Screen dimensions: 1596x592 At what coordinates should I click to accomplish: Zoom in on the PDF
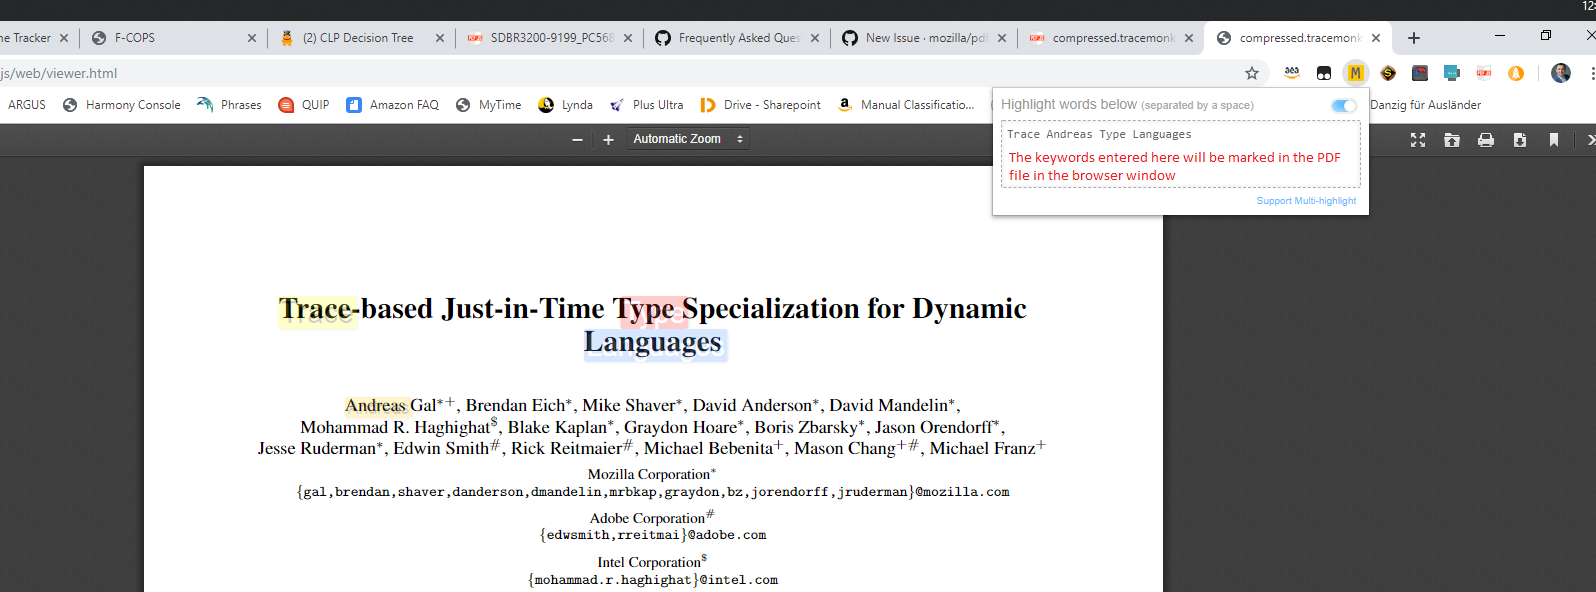click(x=608, y=140)
